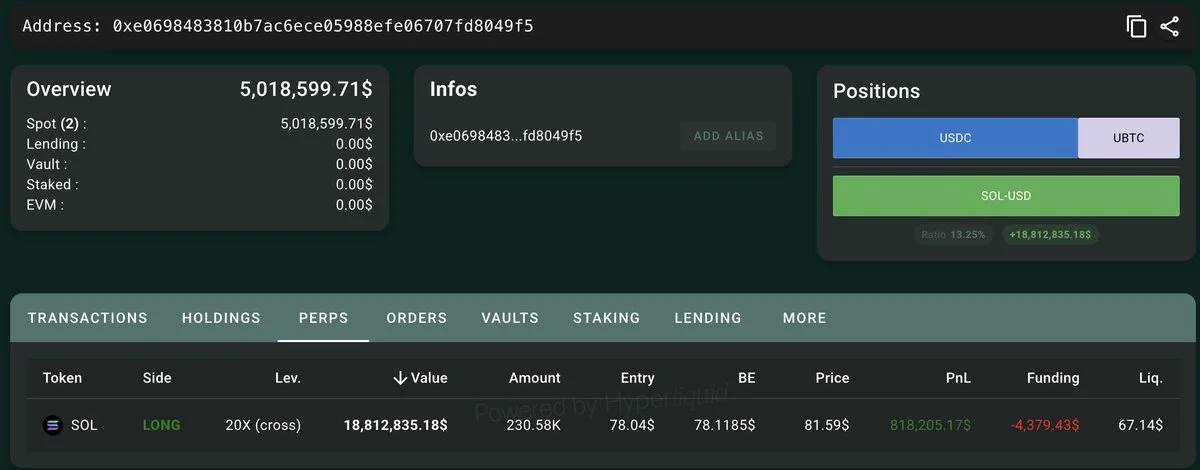
Task: Select the blue USDC position bar
Action: (955, 138)
